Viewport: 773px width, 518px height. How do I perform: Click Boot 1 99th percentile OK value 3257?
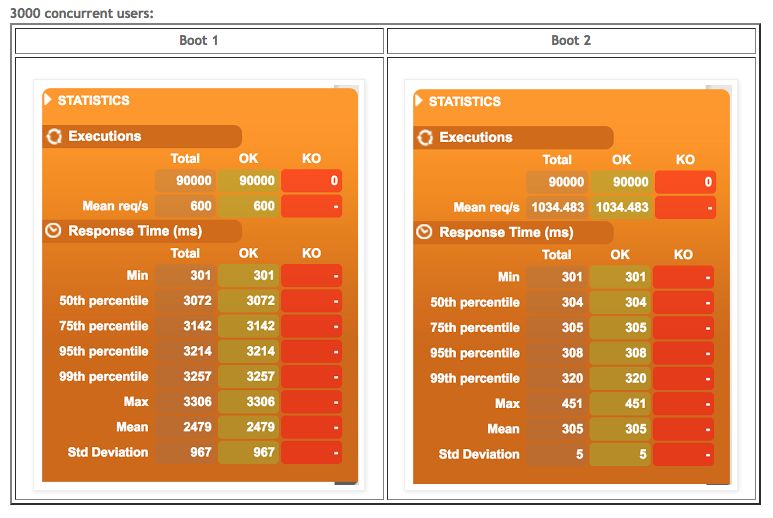(x=248, y=377)
